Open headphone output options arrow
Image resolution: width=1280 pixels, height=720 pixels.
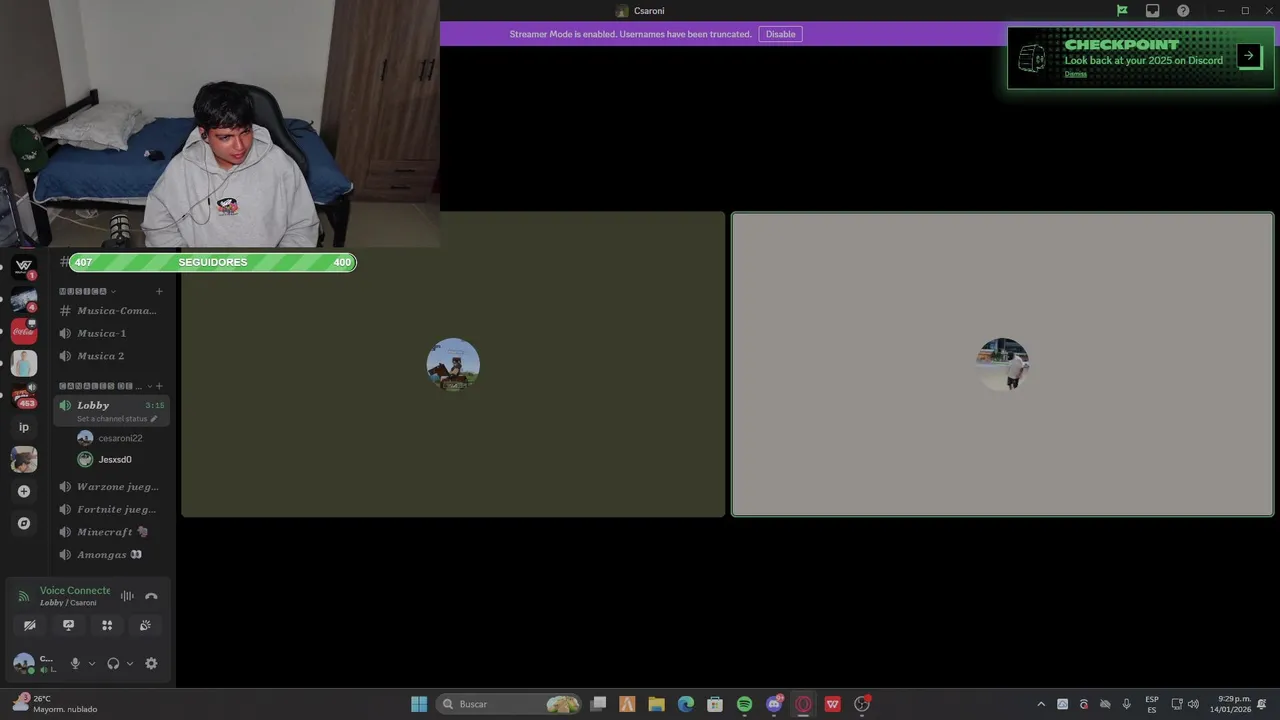(130, 663)
